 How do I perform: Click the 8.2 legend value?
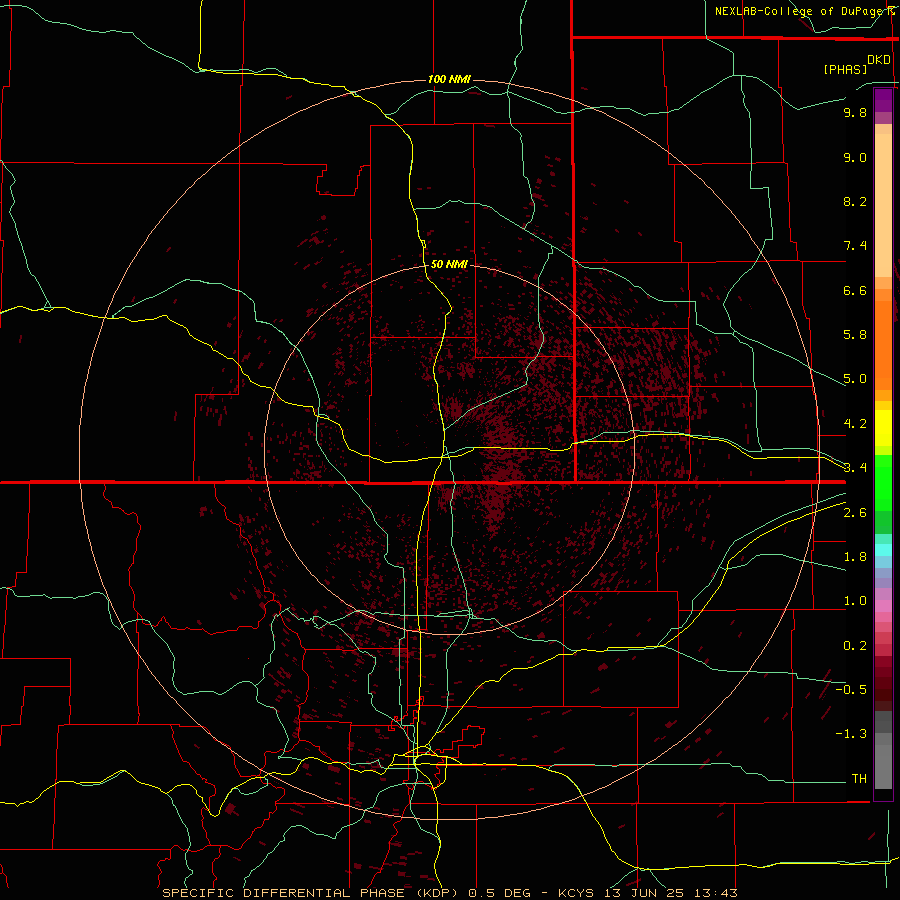pos(855,201)
